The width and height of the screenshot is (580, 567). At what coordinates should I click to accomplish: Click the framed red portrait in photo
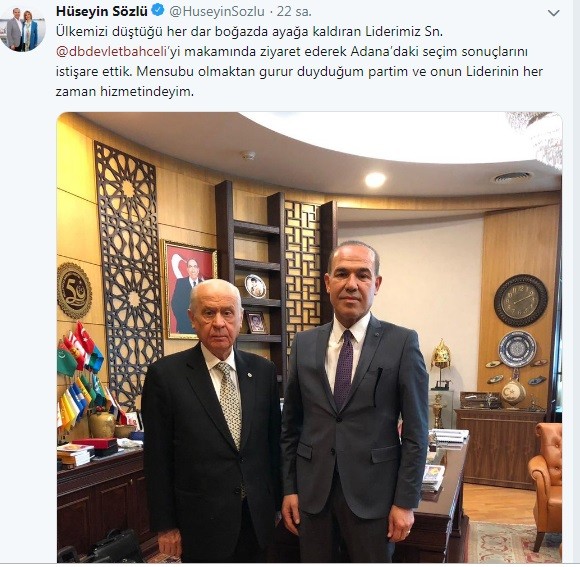point(190,290)
